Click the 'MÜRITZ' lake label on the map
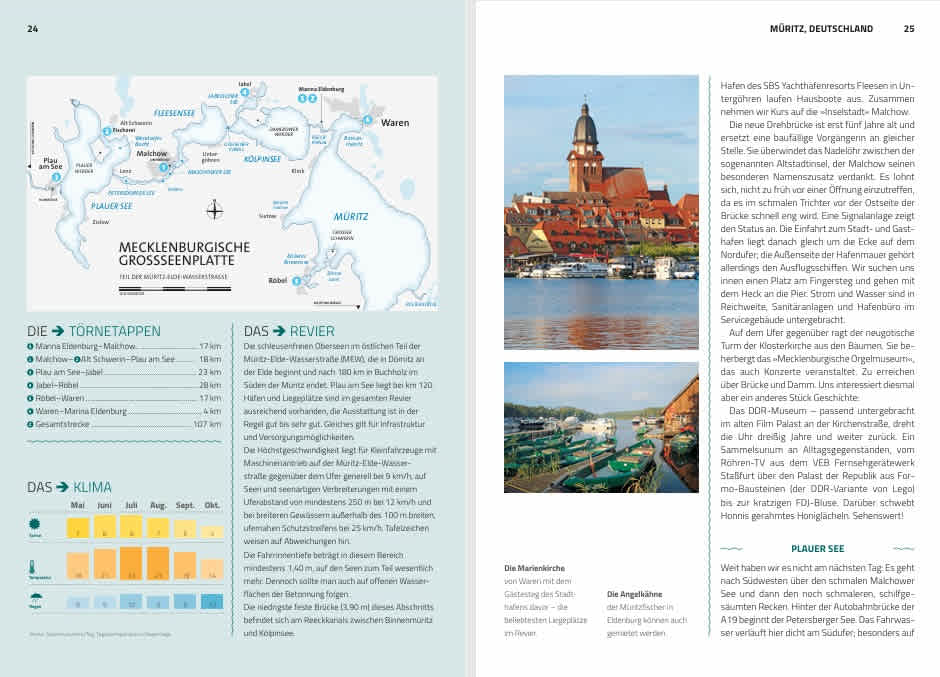940x677 pixels. 351,216
